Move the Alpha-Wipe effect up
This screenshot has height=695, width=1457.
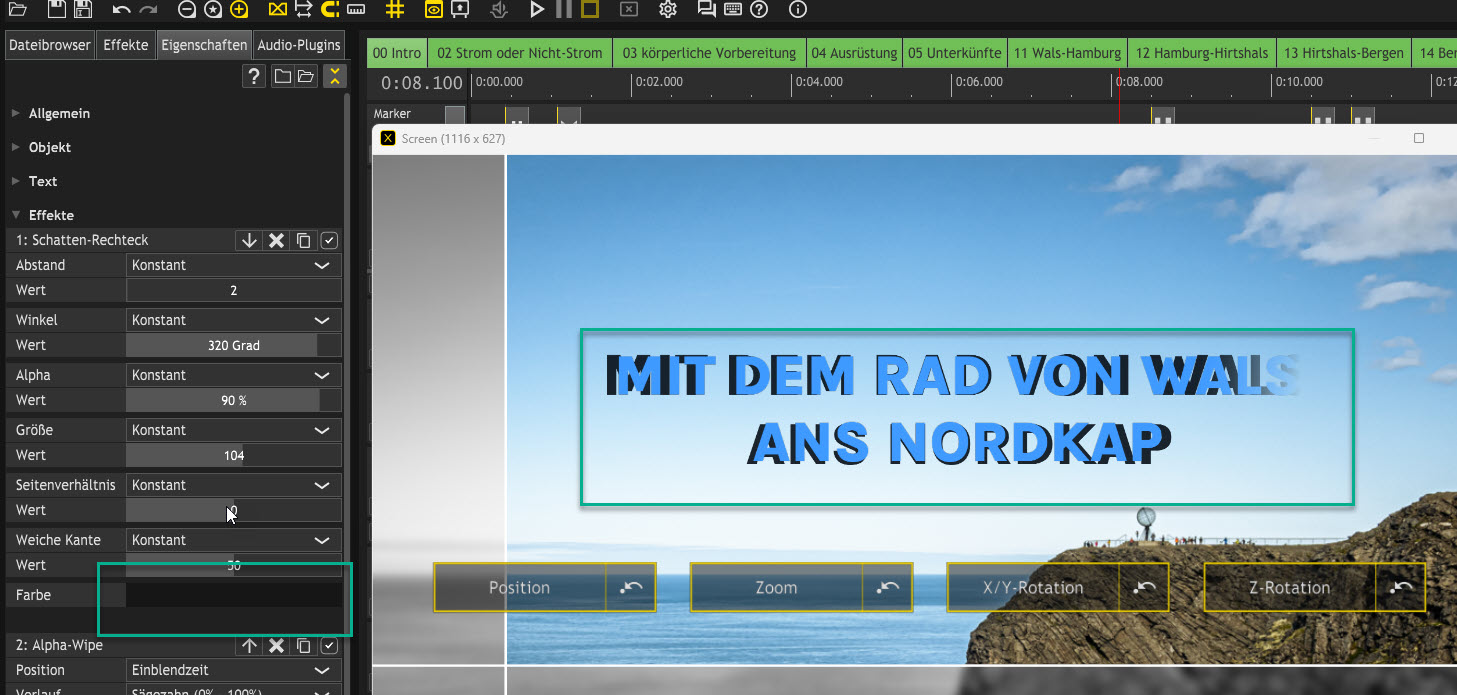pos(249,646)
